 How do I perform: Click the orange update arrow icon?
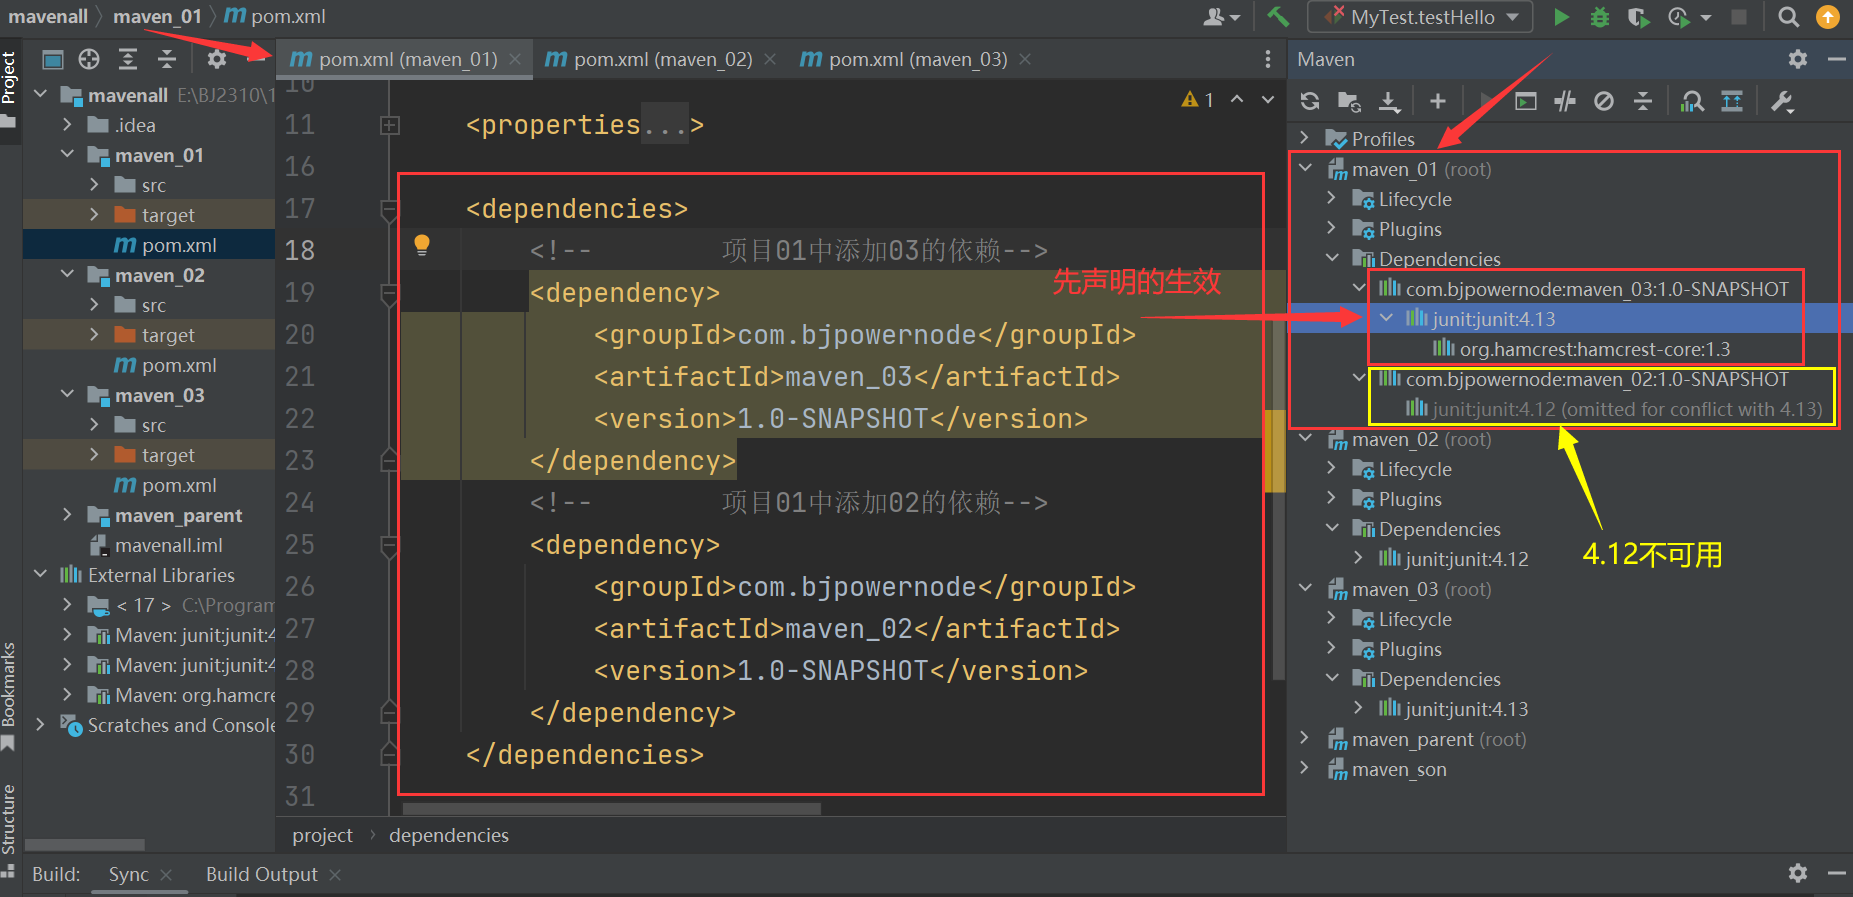pos(1828,17)
